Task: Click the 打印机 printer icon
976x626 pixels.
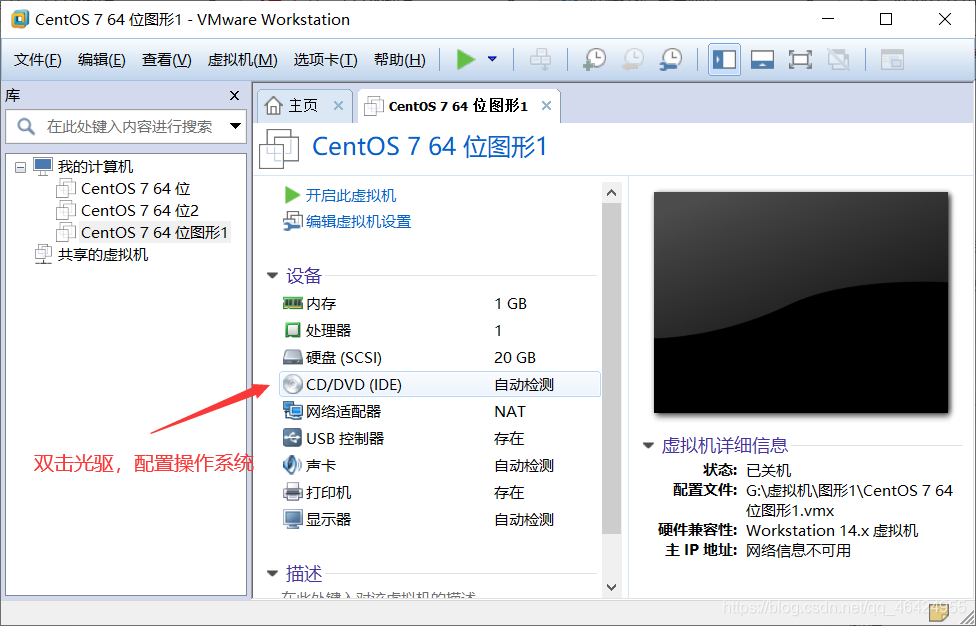Action: tap(293, 492)
